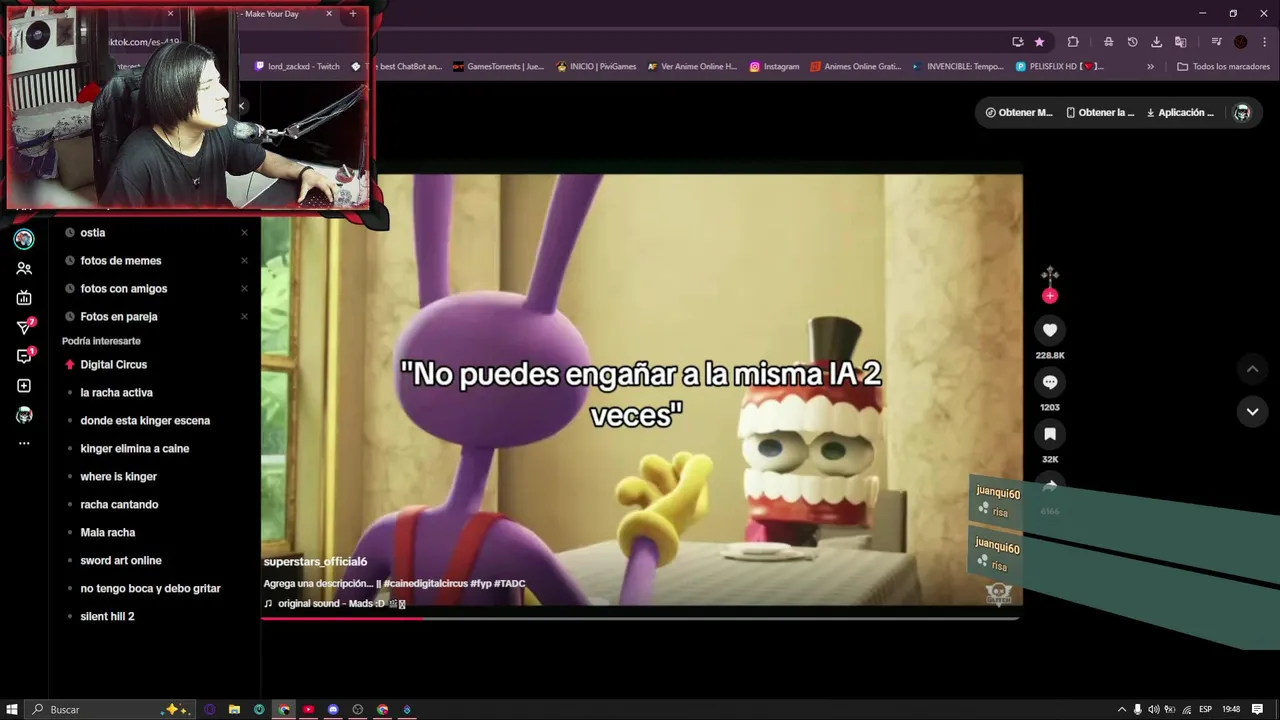Open the Windows Start menu
1280x720 pixels.
(12, 710)
